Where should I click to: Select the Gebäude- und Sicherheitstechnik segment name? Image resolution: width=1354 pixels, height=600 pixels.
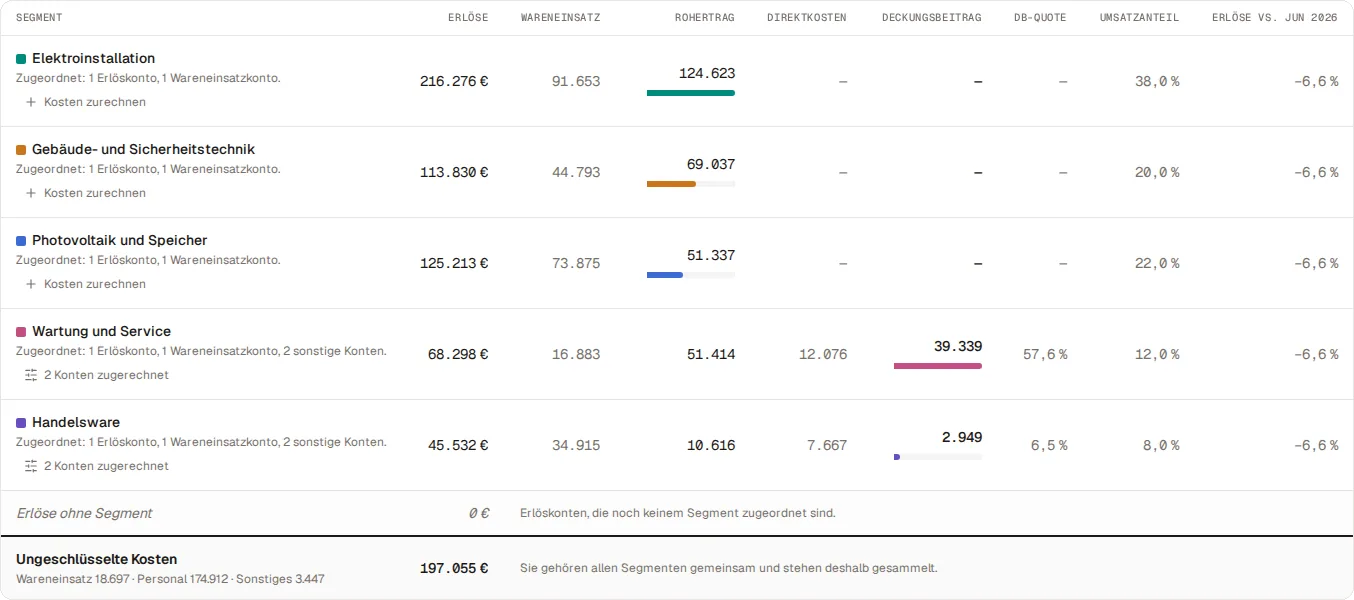pos(143,149)
